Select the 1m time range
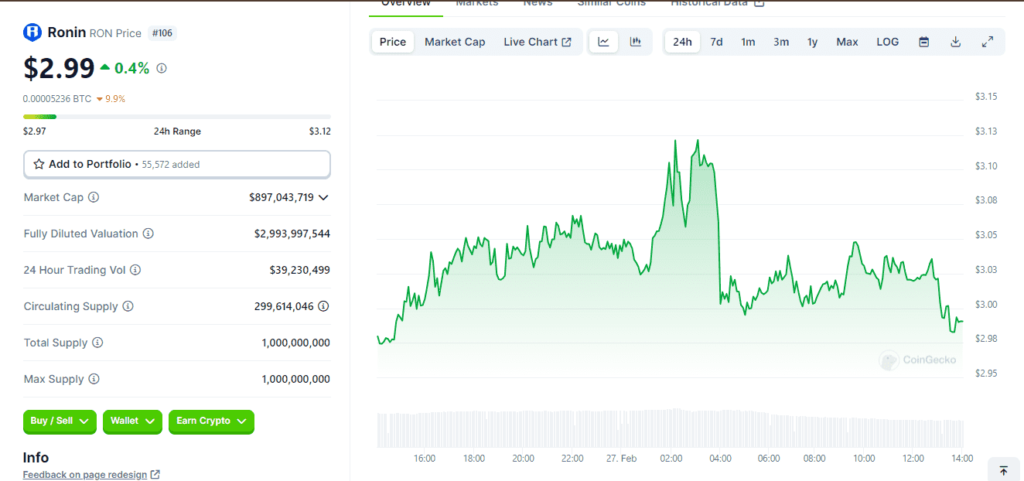1024x481 pixels. pyautogui.click(x=748, y=42)
